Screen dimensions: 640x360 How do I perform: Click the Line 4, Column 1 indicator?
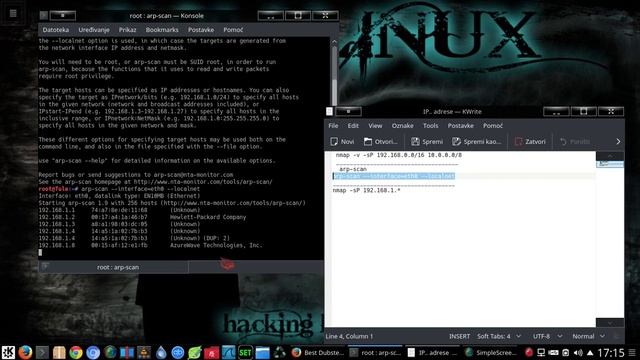pos(349,336)
